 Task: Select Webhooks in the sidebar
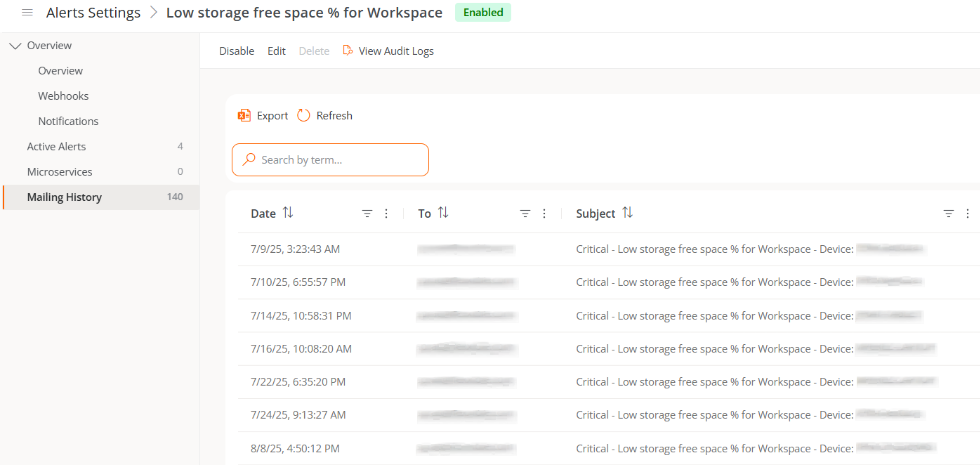(63, 96)
